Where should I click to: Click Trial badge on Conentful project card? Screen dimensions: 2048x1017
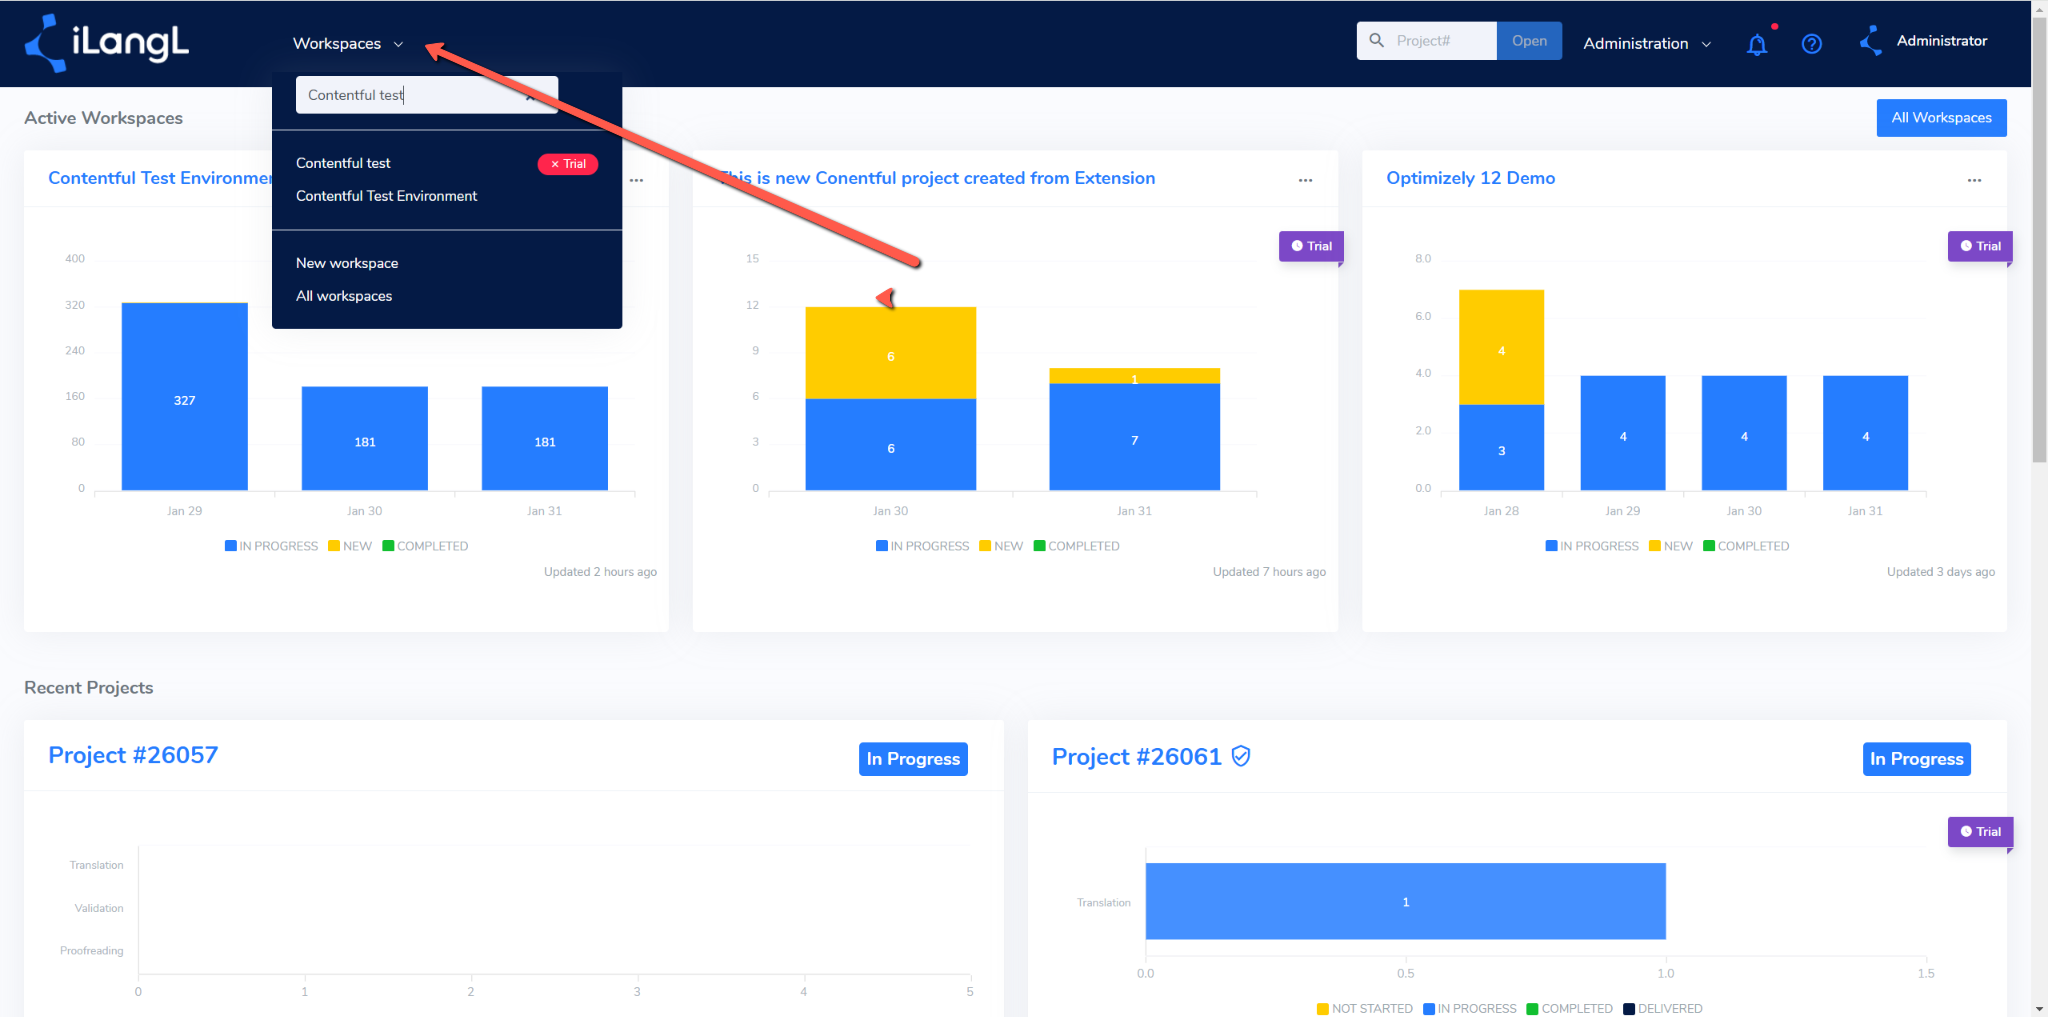pos(1311,246)
